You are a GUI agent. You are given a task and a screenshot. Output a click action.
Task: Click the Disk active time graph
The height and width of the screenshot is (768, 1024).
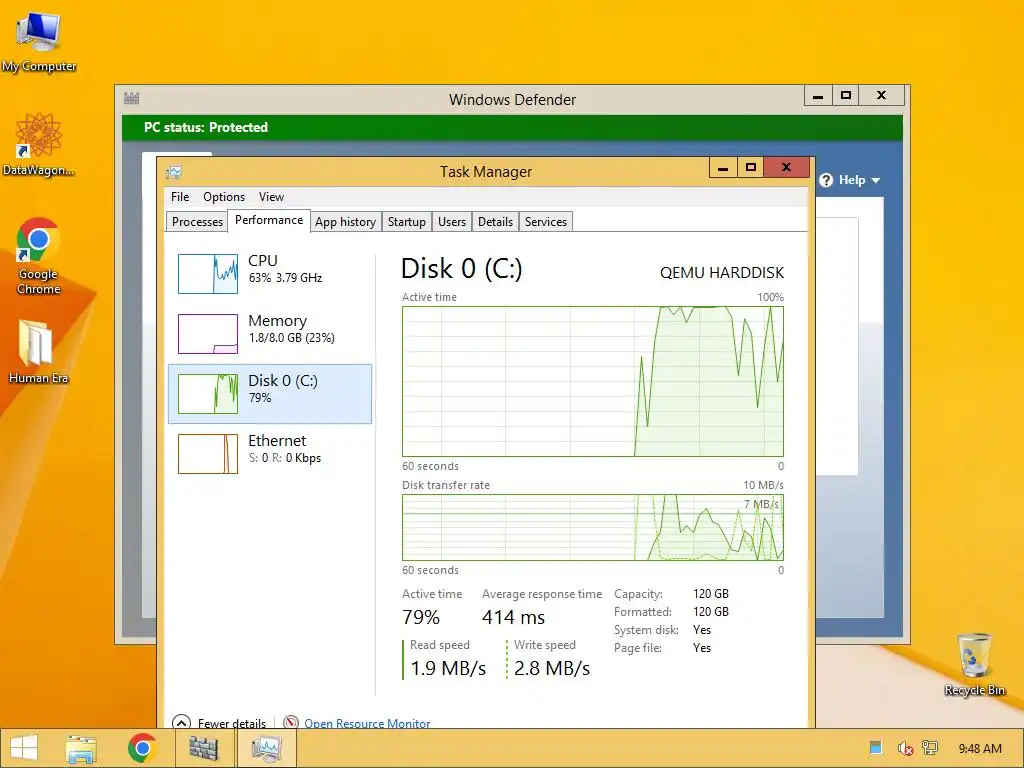tap(592, 381)
